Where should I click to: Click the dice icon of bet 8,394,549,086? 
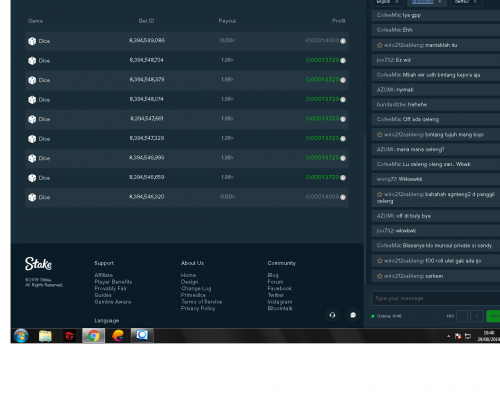coord(32,41)
